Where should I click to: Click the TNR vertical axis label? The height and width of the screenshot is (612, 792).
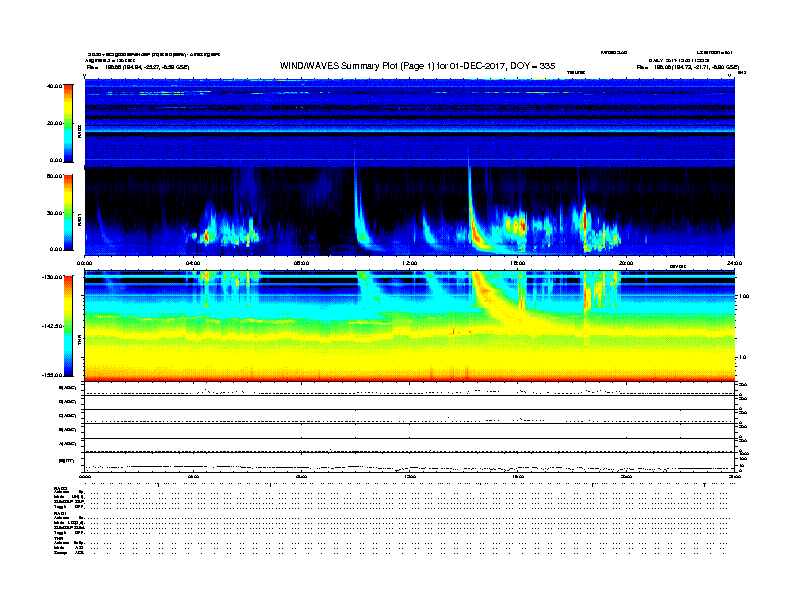pos(79,340)
